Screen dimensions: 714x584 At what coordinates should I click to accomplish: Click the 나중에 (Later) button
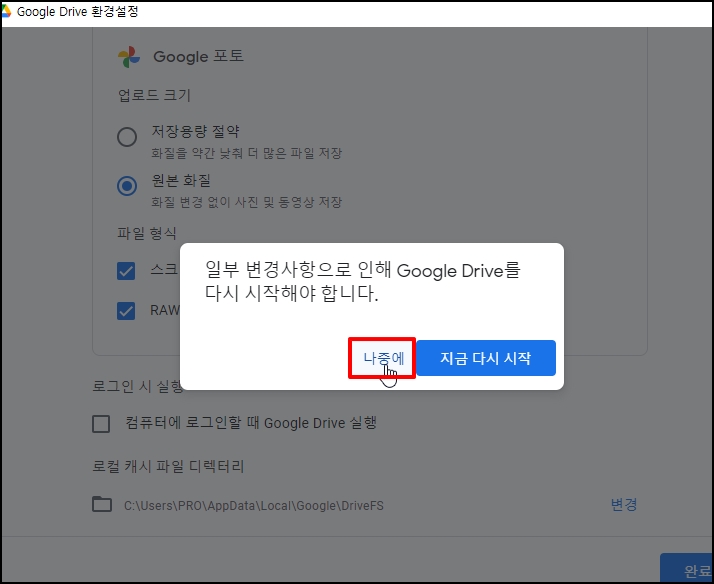(x=382, y=358)
